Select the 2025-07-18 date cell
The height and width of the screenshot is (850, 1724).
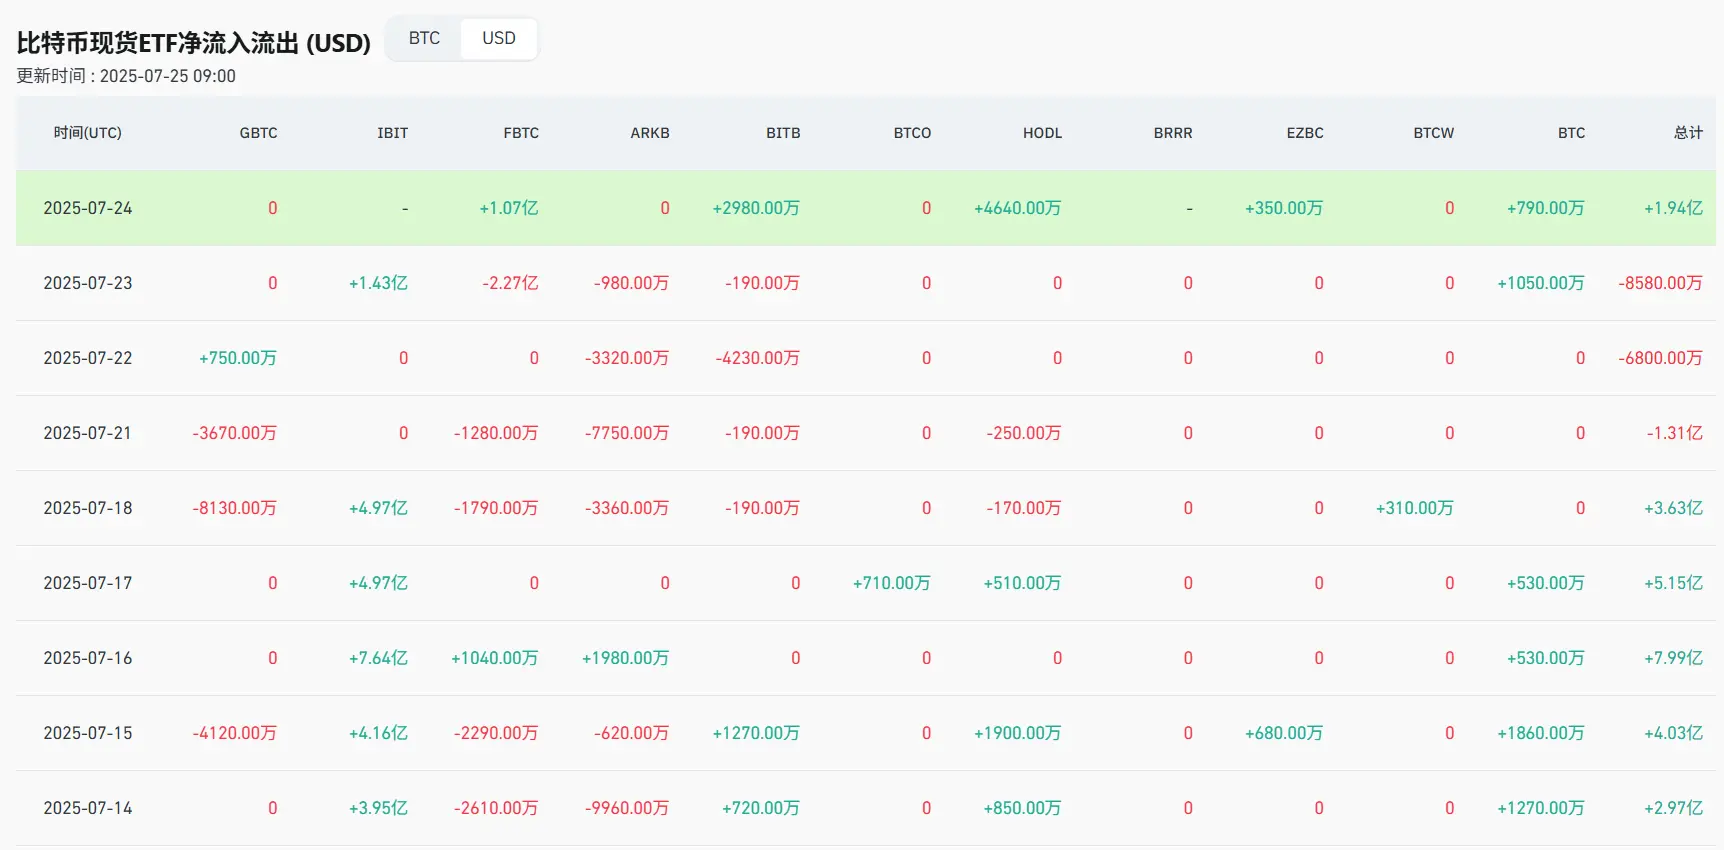(88, 508)
